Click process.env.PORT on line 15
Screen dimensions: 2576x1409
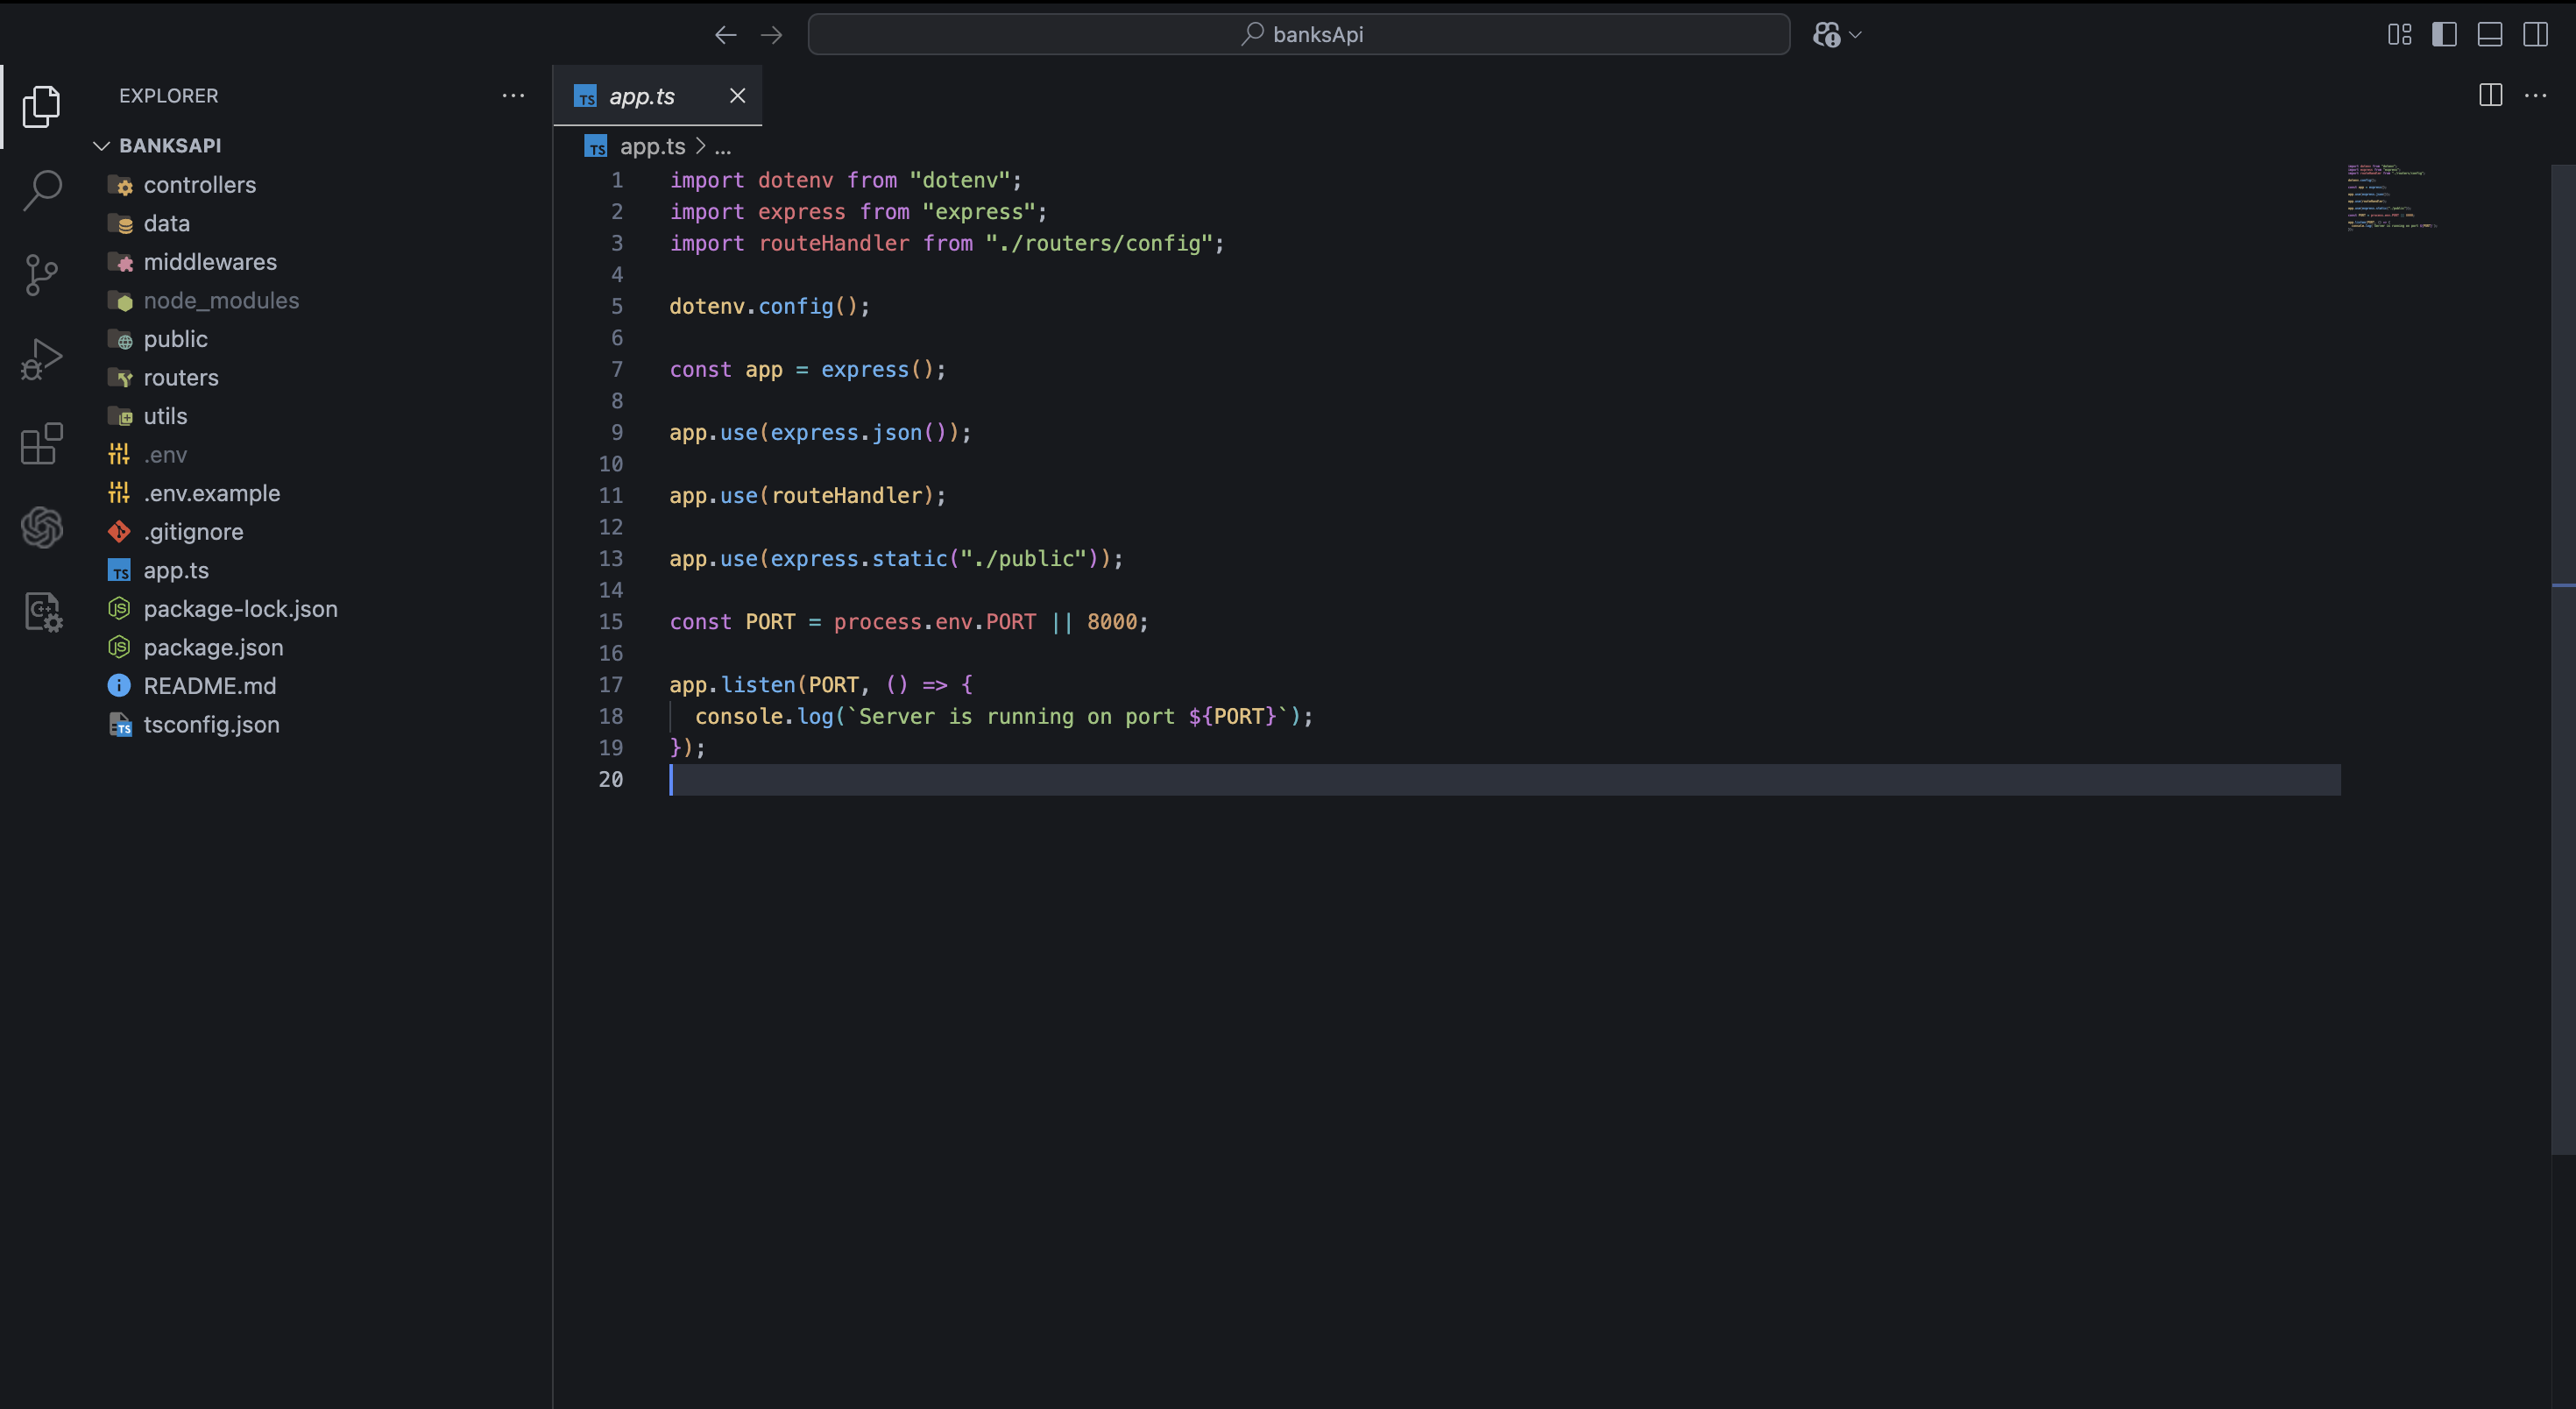click(934, 621)
